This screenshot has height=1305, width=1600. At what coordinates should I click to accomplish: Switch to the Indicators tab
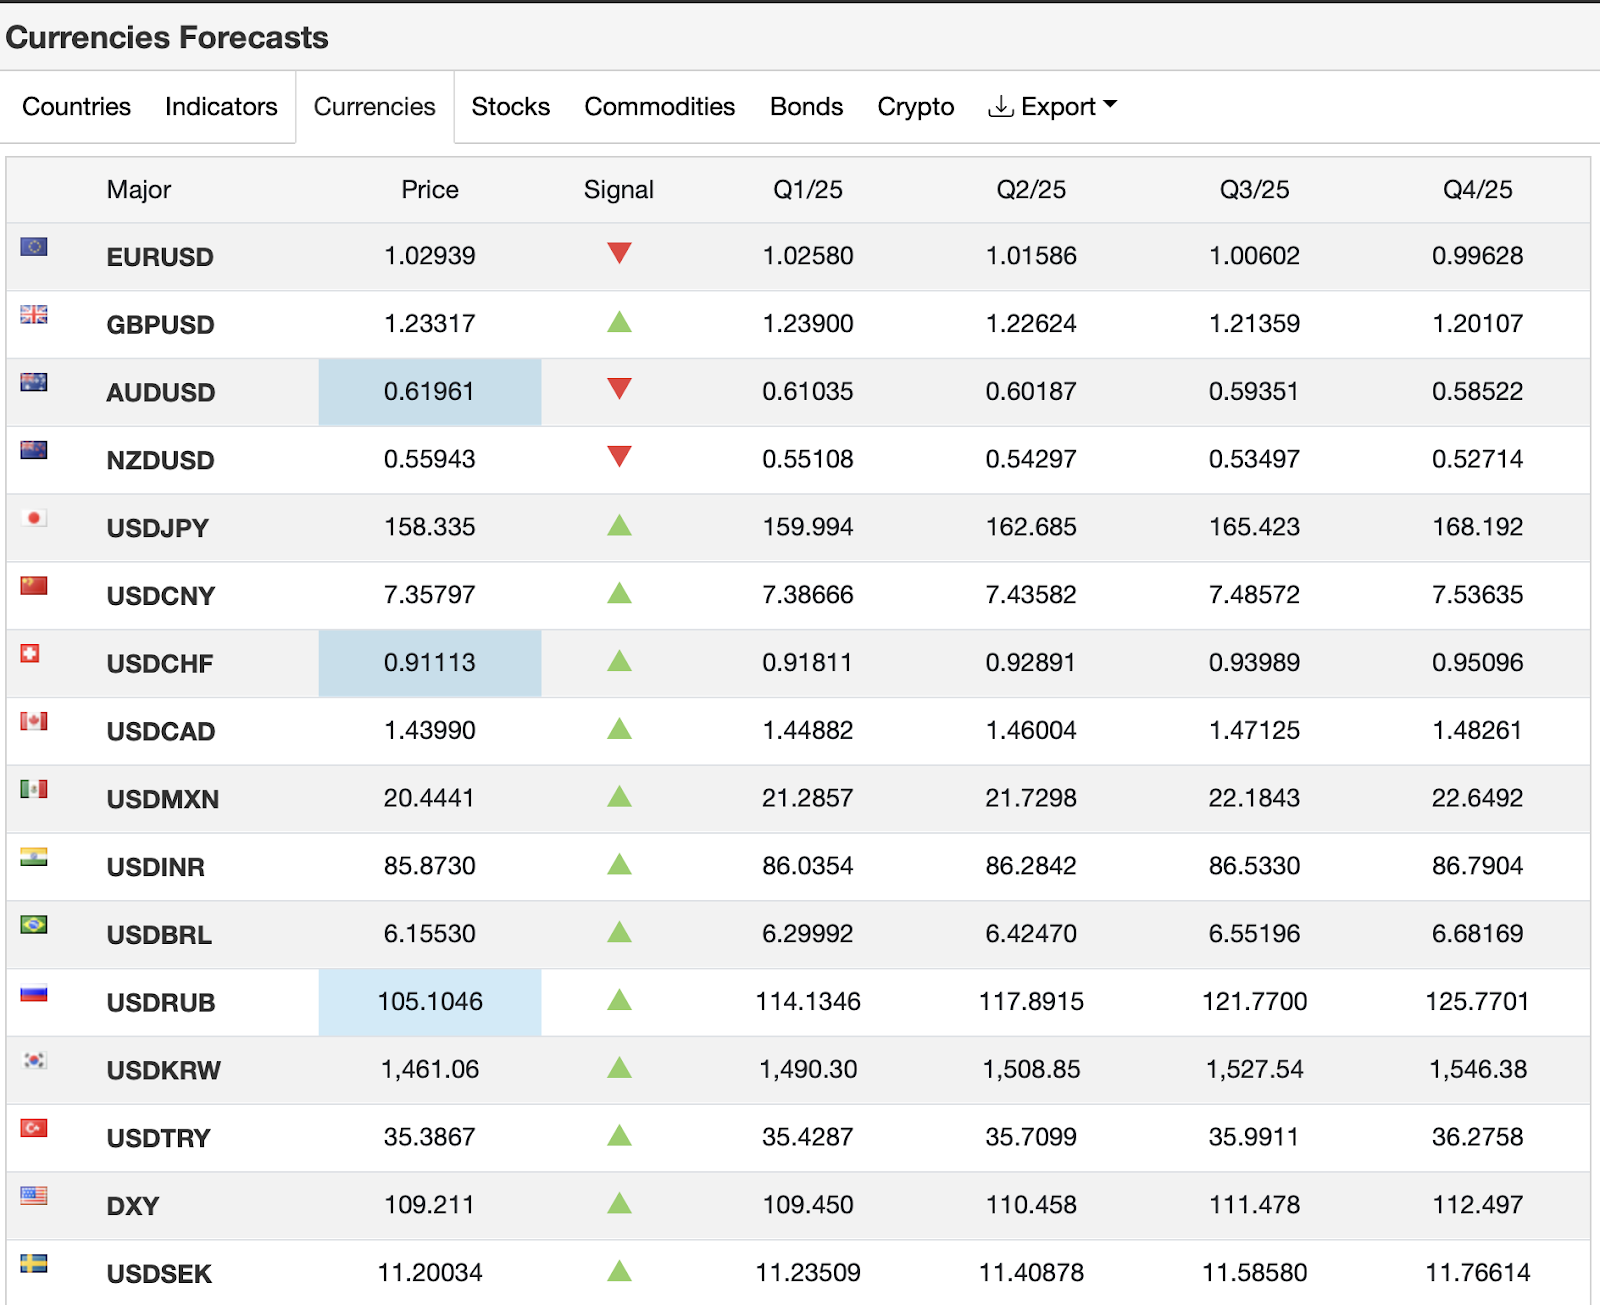coord(221,107)
